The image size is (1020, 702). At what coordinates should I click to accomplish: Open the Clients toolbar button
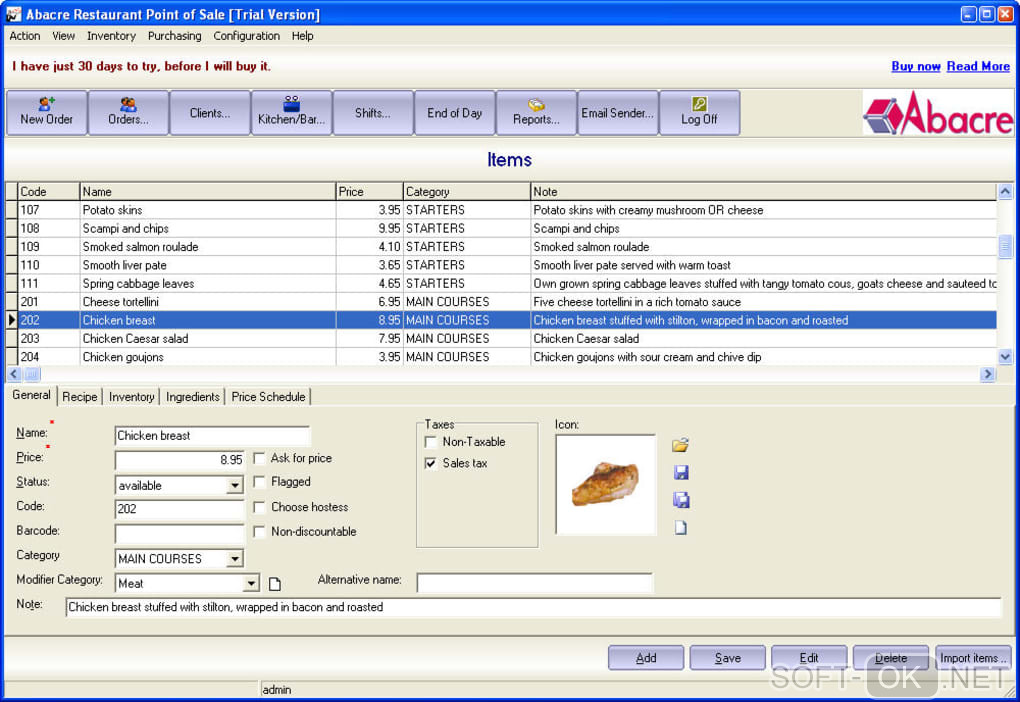pyautogui.click(x=209, y=113)
